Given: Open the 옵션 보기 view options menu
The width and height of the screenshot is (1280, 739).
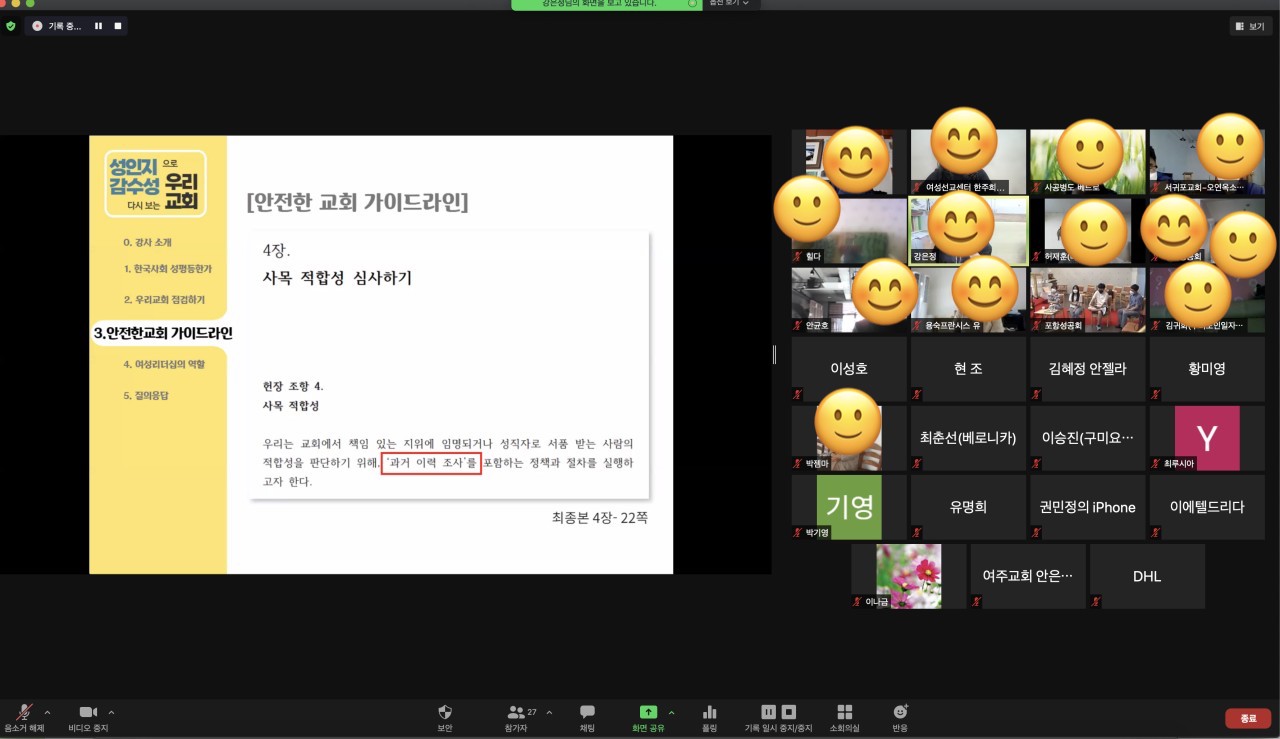Looking at the screenshot, I should tap(728, 4).
